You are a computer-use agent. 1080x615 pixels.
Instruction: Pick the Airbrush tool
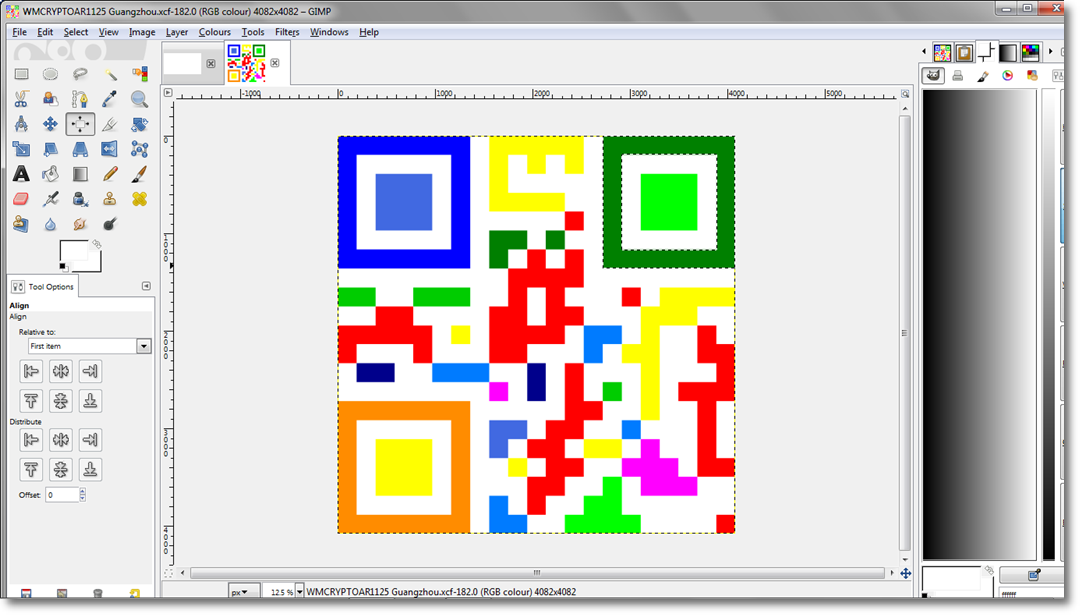click(50, 199)
